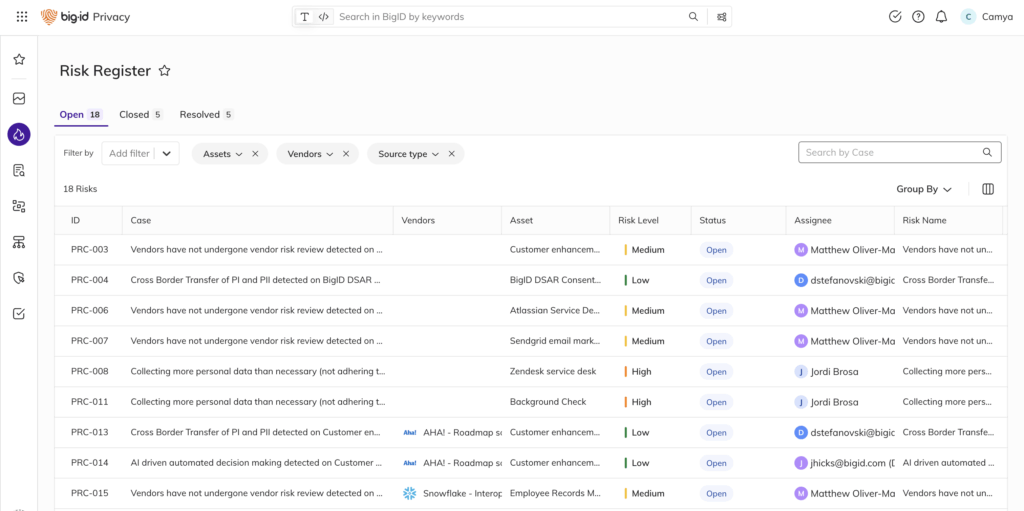Expand the Add filter dropdown
Viewport: 1024px width, 511px height.
pos(167,154)
